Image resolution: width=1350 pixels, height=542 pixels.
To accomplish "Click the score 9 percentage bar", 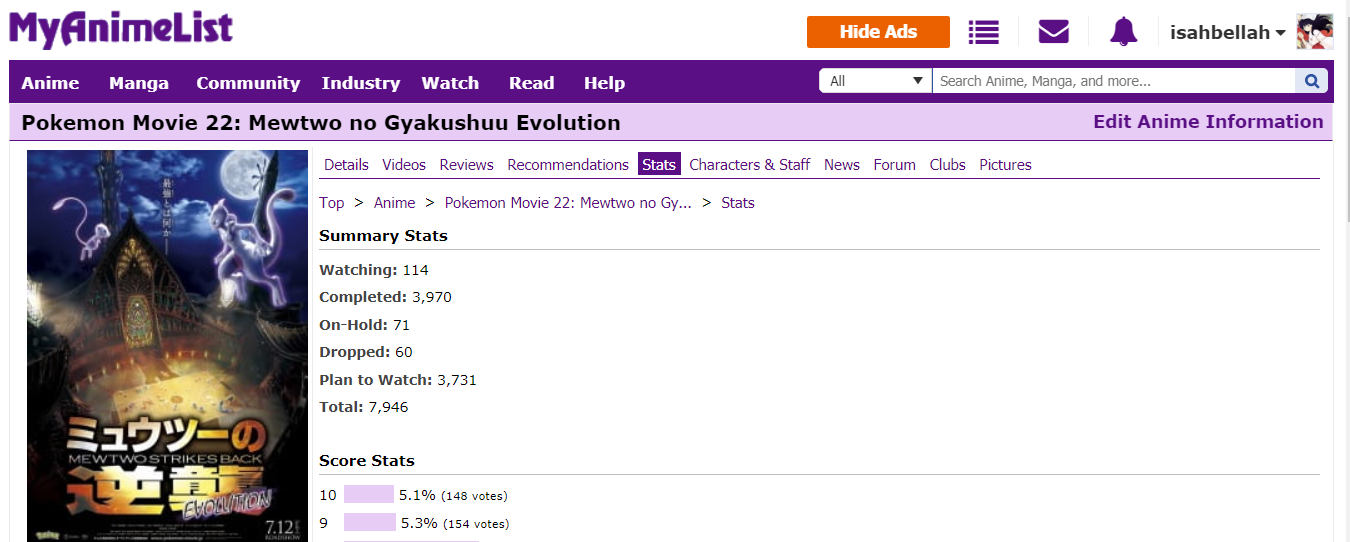I will (370, 522).
